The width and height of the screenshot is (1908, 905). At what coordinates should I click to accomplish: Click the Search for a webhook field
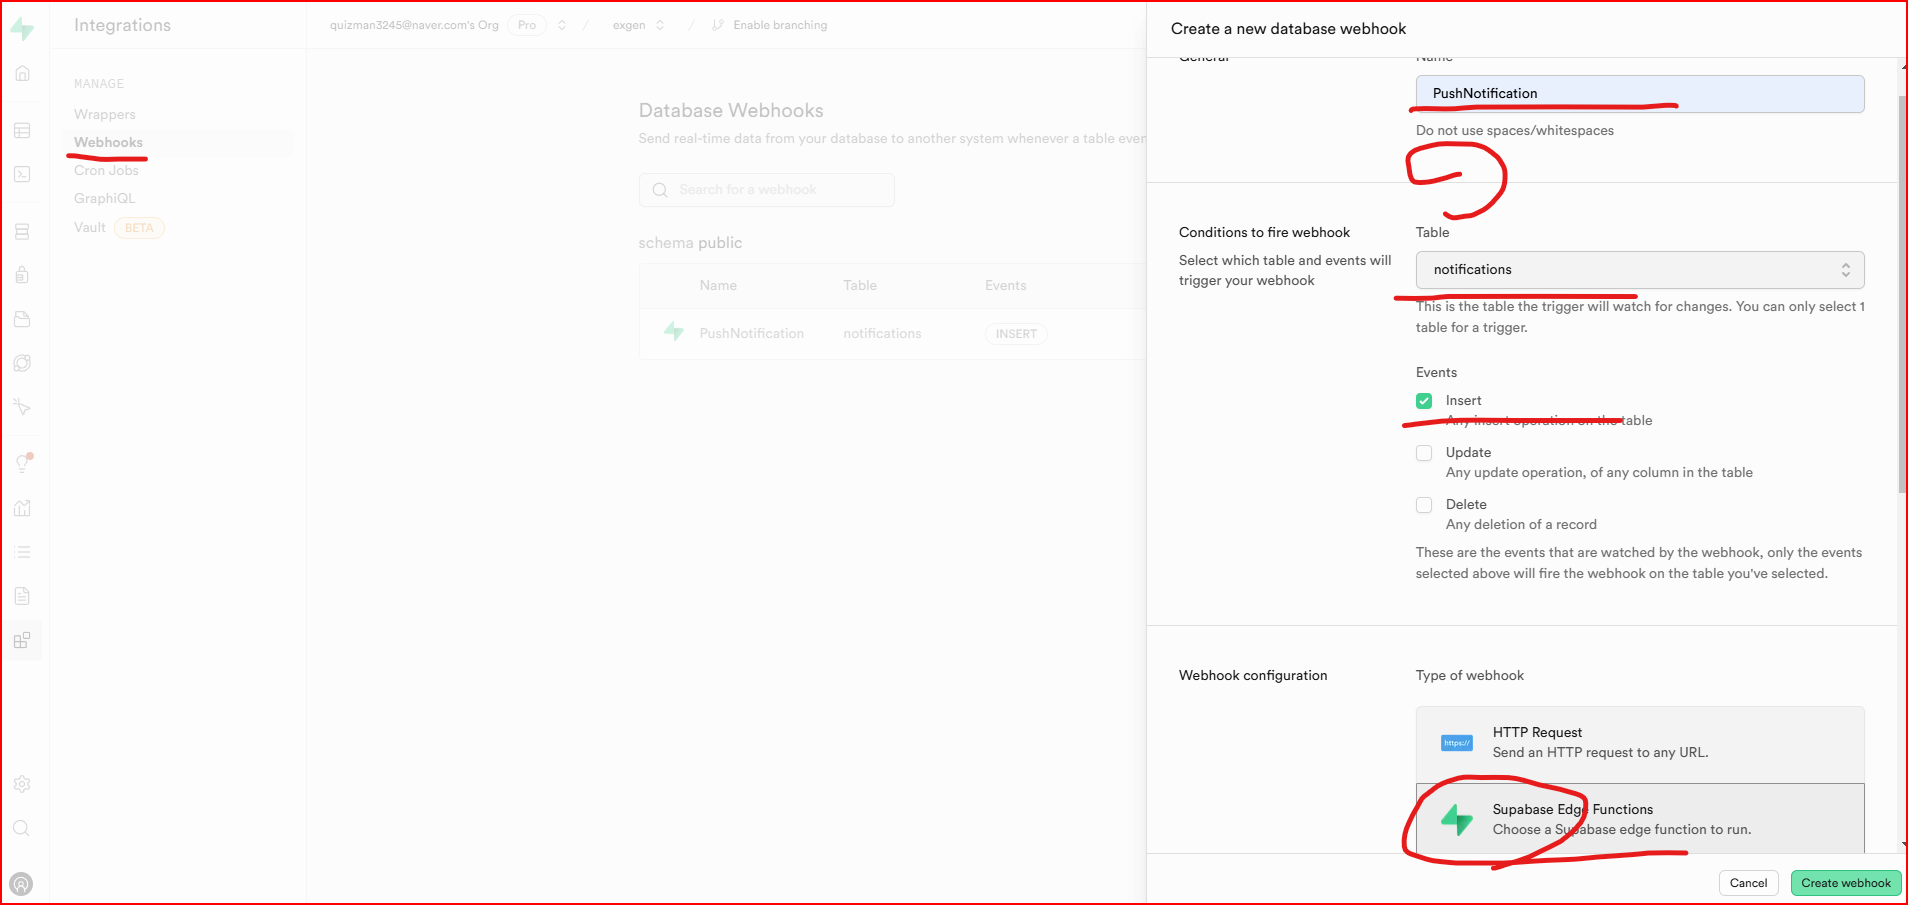click(x=767, y=190)
